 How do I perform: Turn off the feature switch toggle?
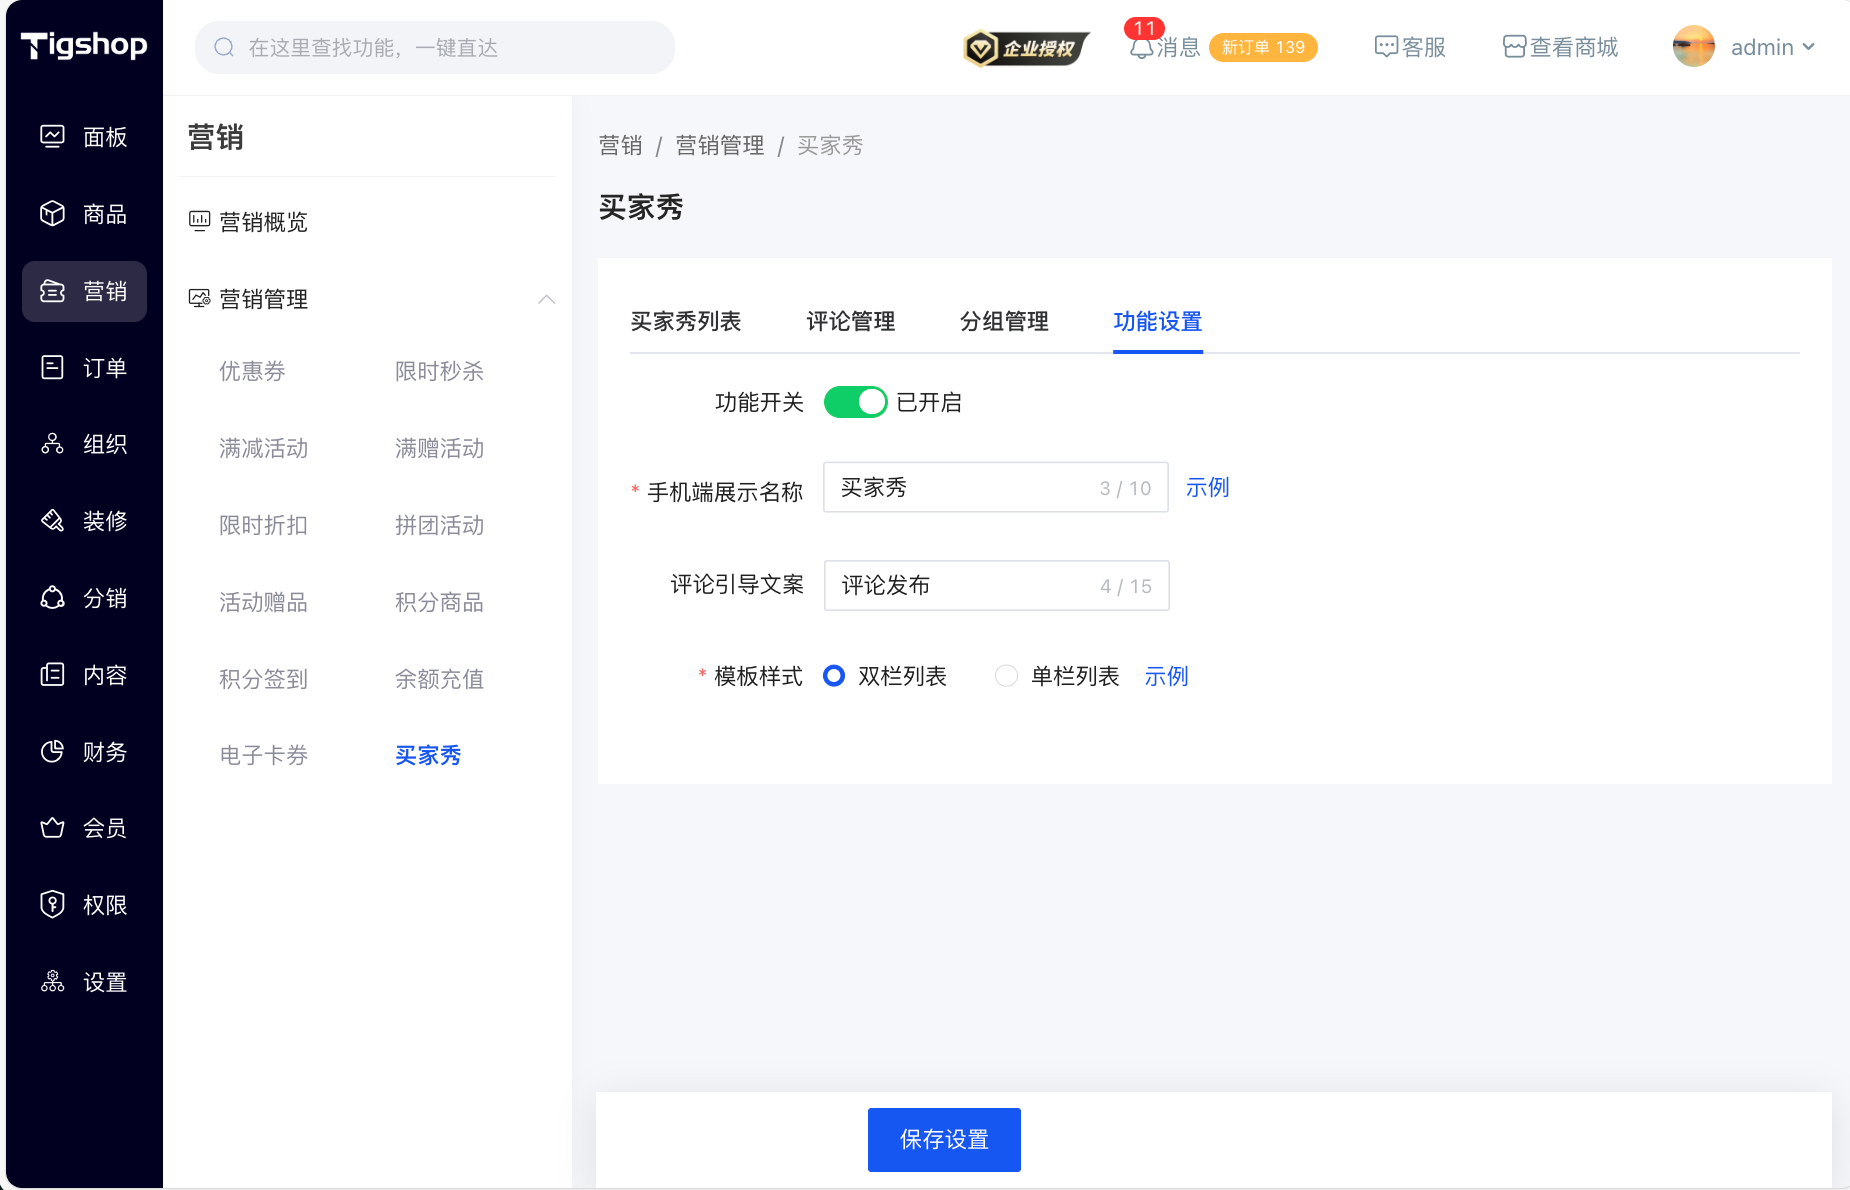tap(855, 402)
